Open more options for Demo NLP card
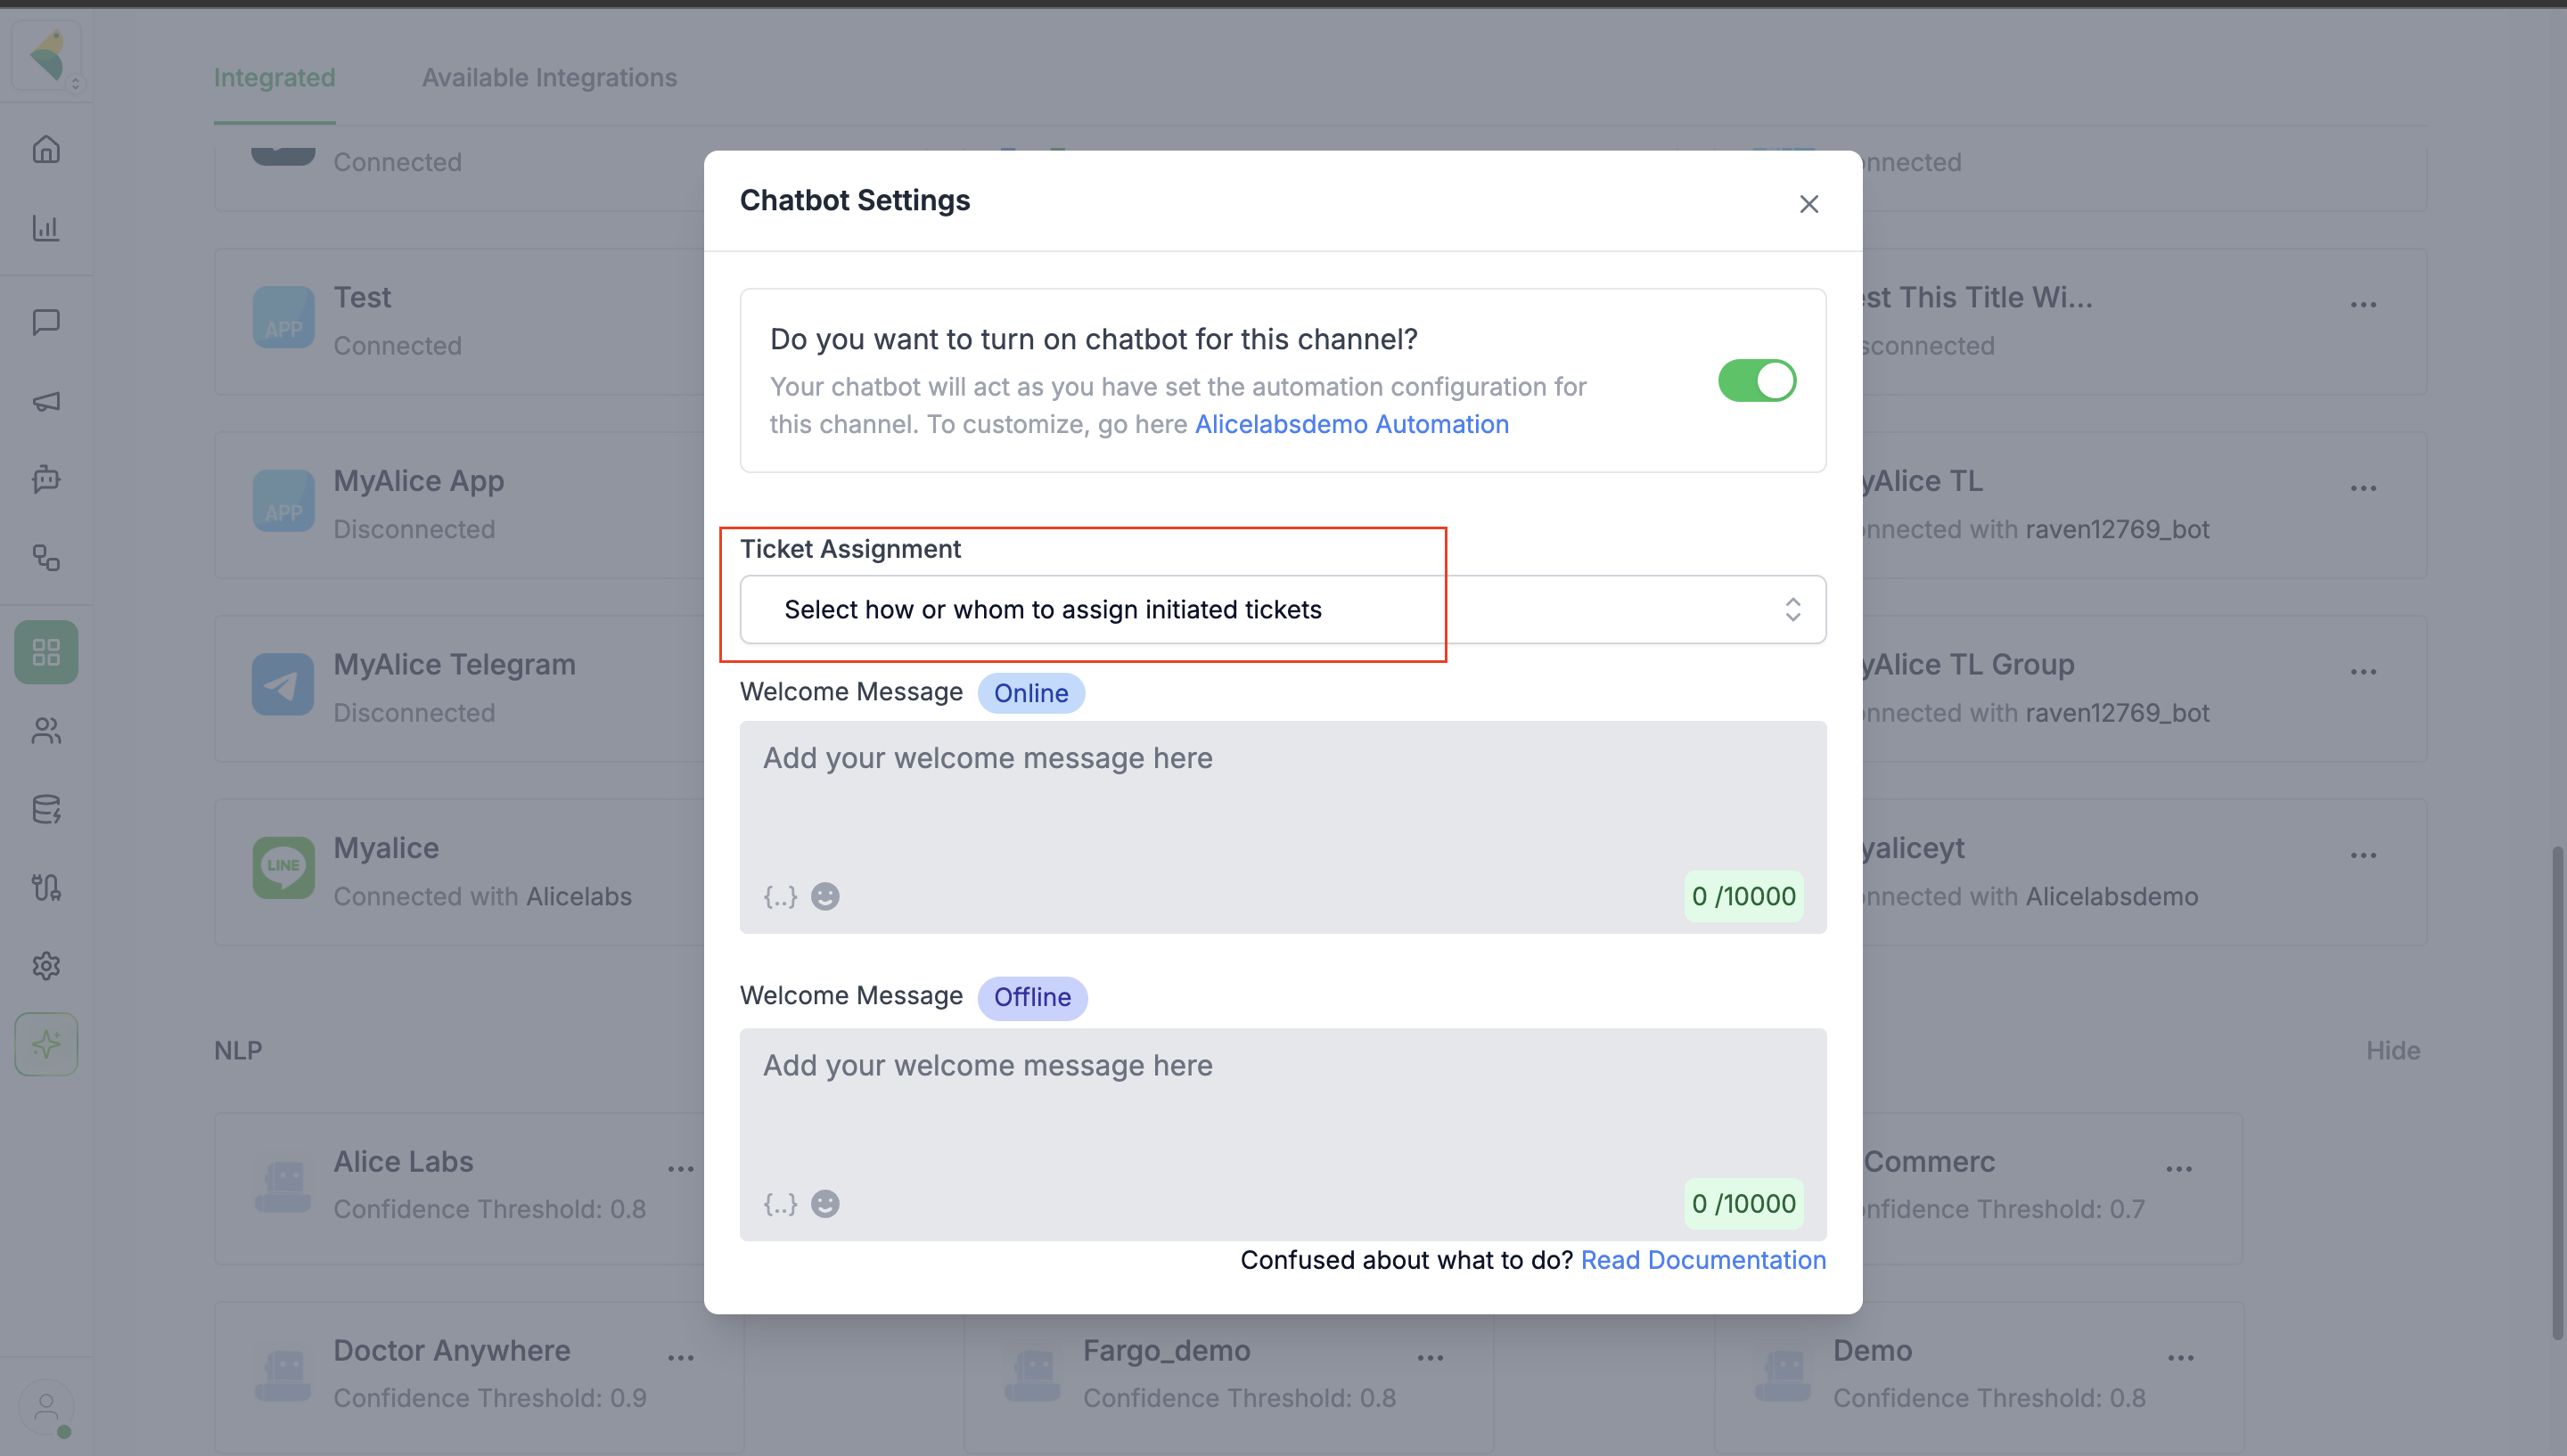Viewport: 2567px width, 1456px height. pos(2181,1358)
